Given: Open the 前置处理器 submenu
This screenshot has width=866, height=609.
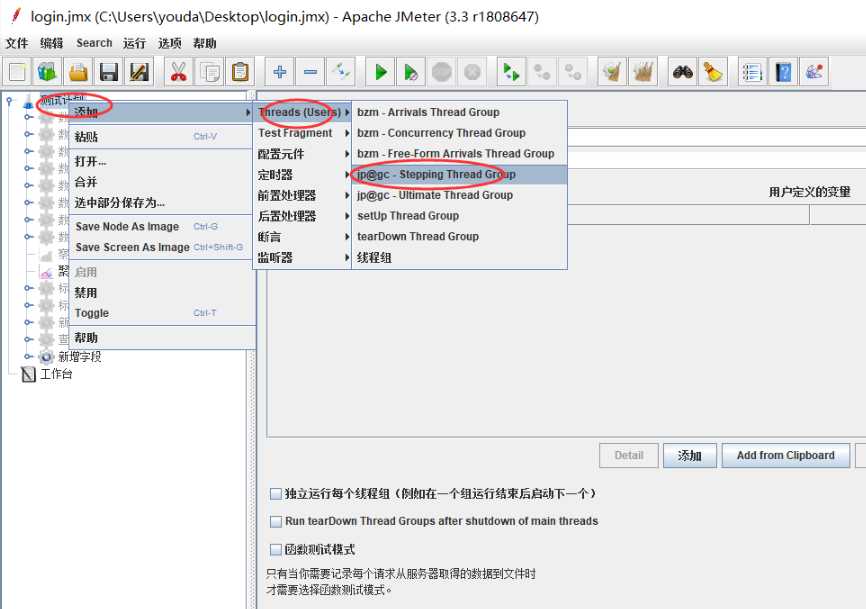Looking at the screenshot, I should [303, 195].
